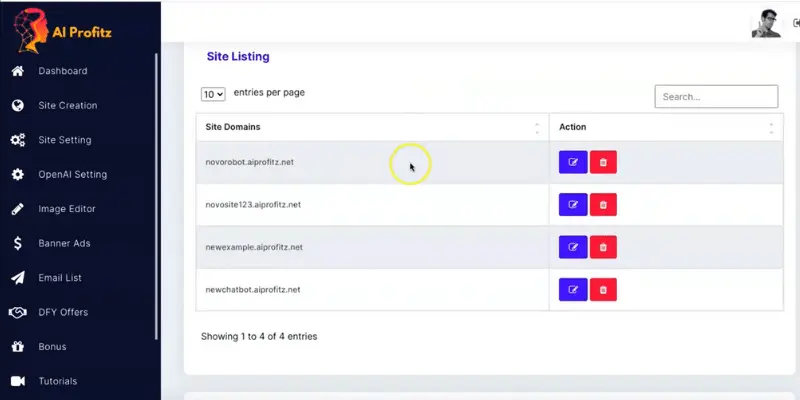Delete the novosite123.aiprofitz.net site
Screen dimensions: 800x400
603,205
